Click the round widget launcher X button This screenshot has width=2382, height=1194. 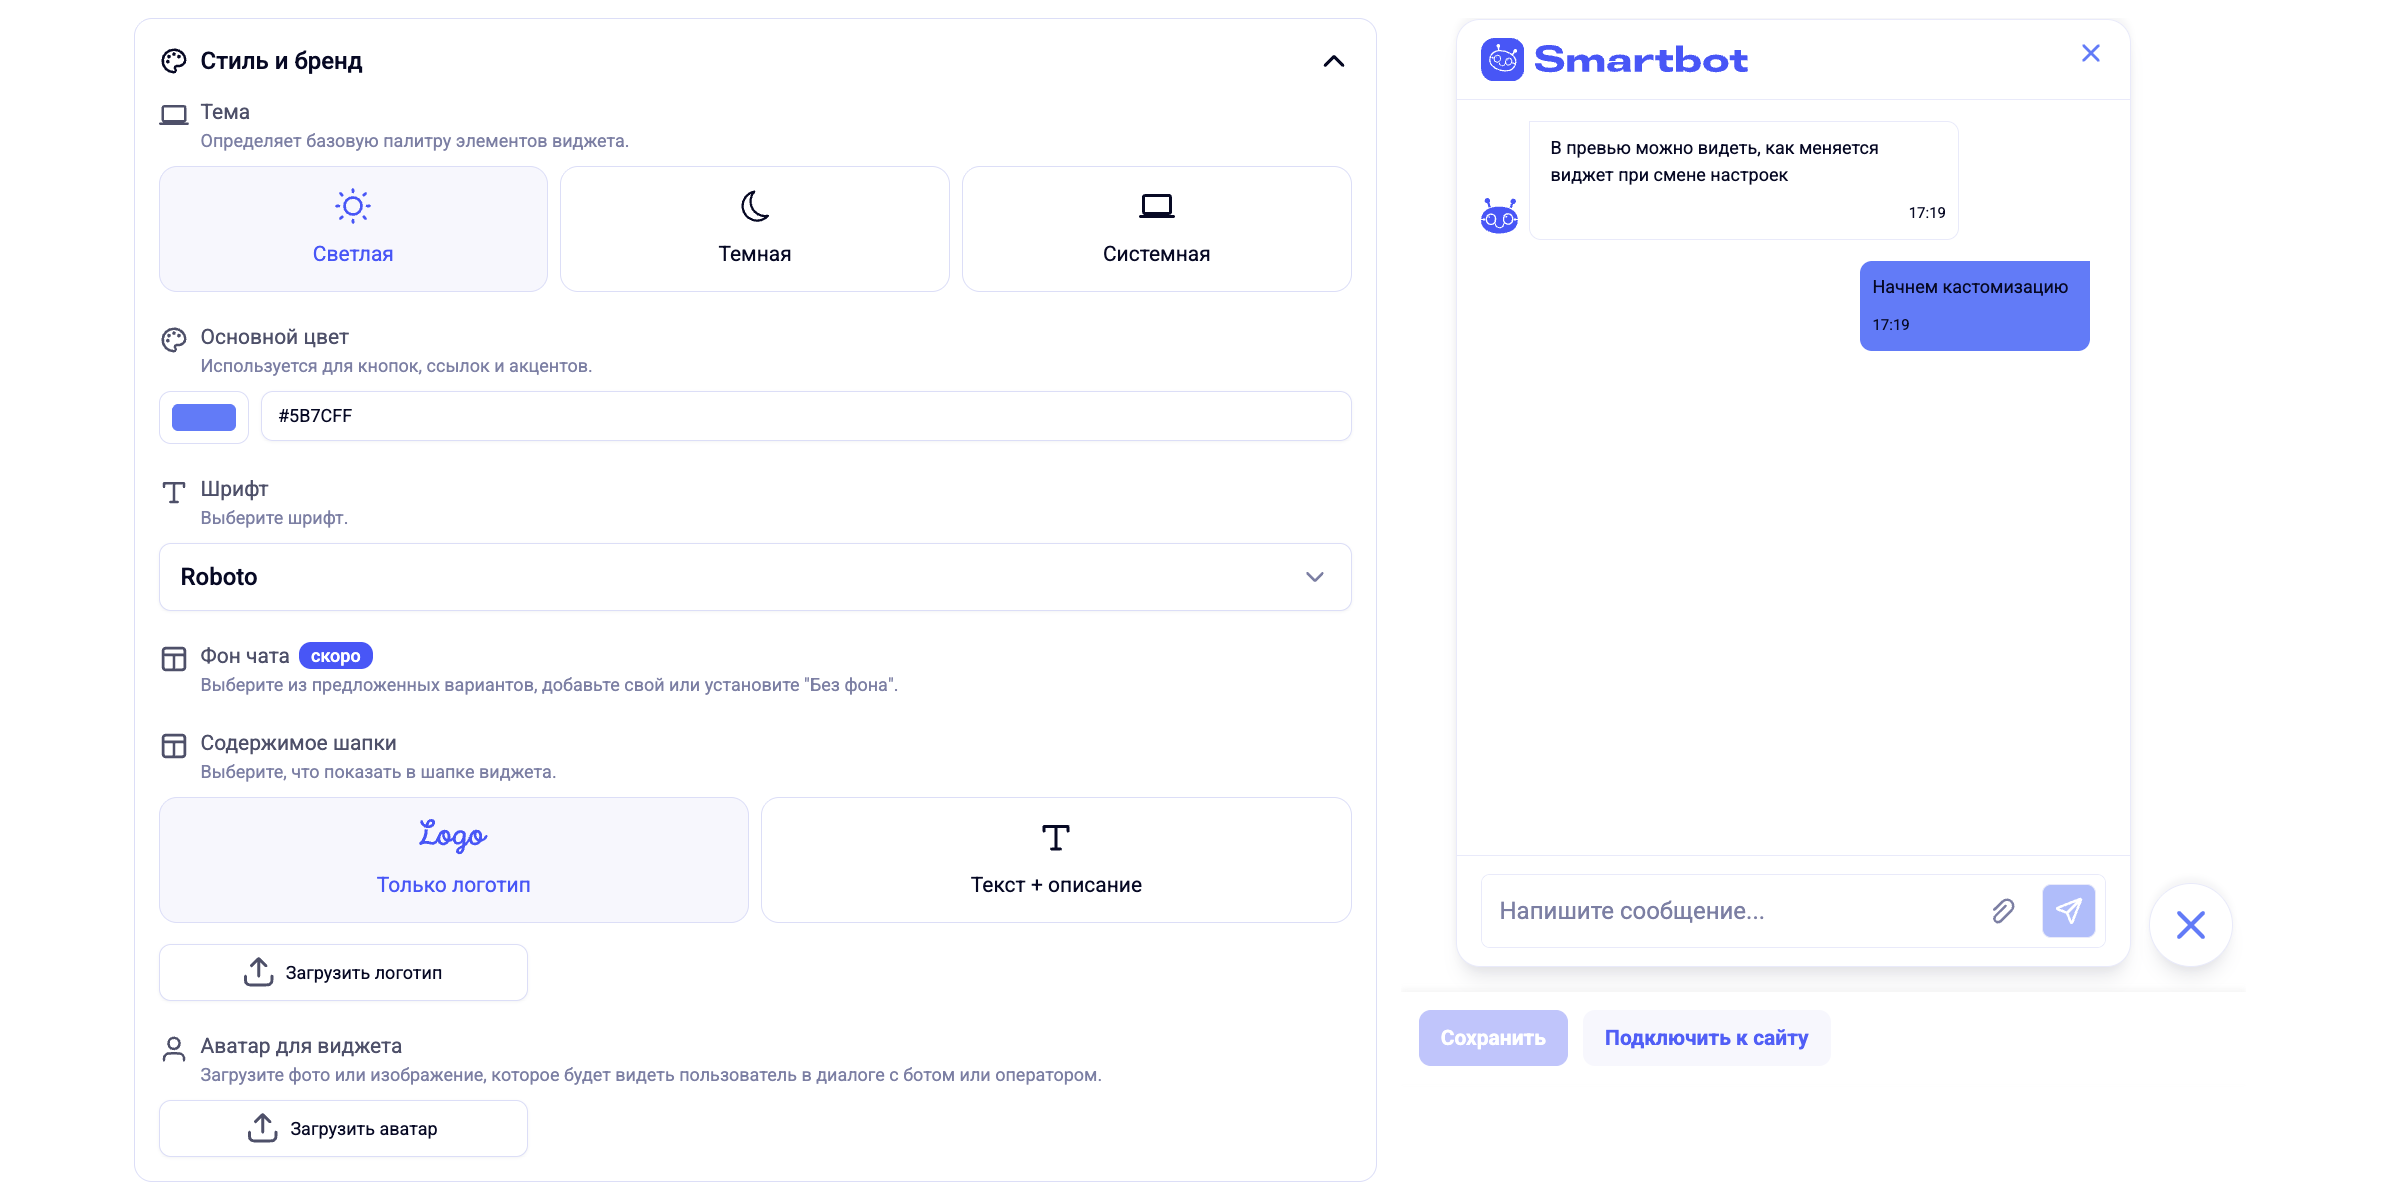(x=2190, y=925)
